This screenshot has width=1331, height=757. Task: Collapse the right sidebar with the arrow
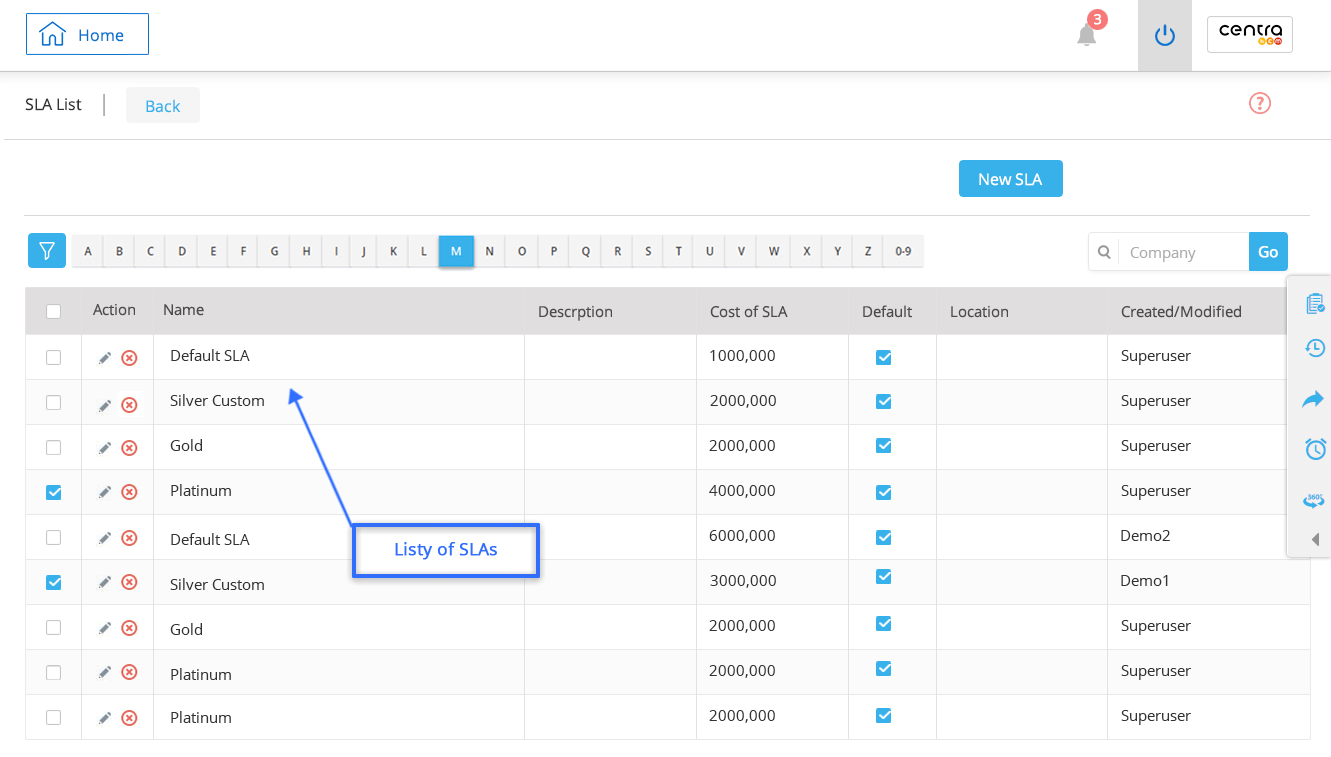point(1311,539)
